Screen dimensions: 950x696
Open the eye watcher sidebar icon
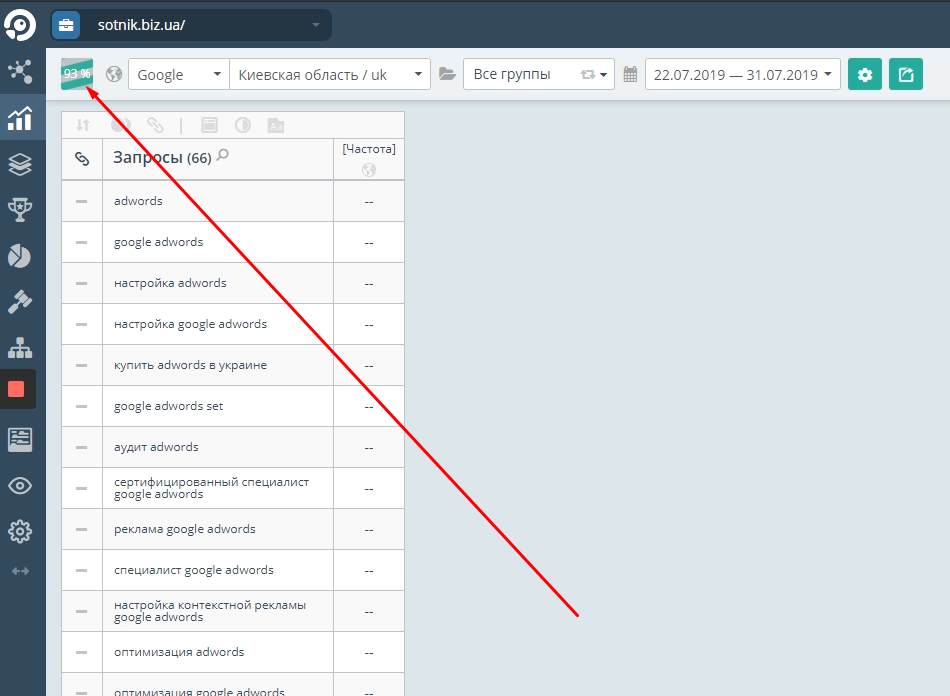[20, 486]
